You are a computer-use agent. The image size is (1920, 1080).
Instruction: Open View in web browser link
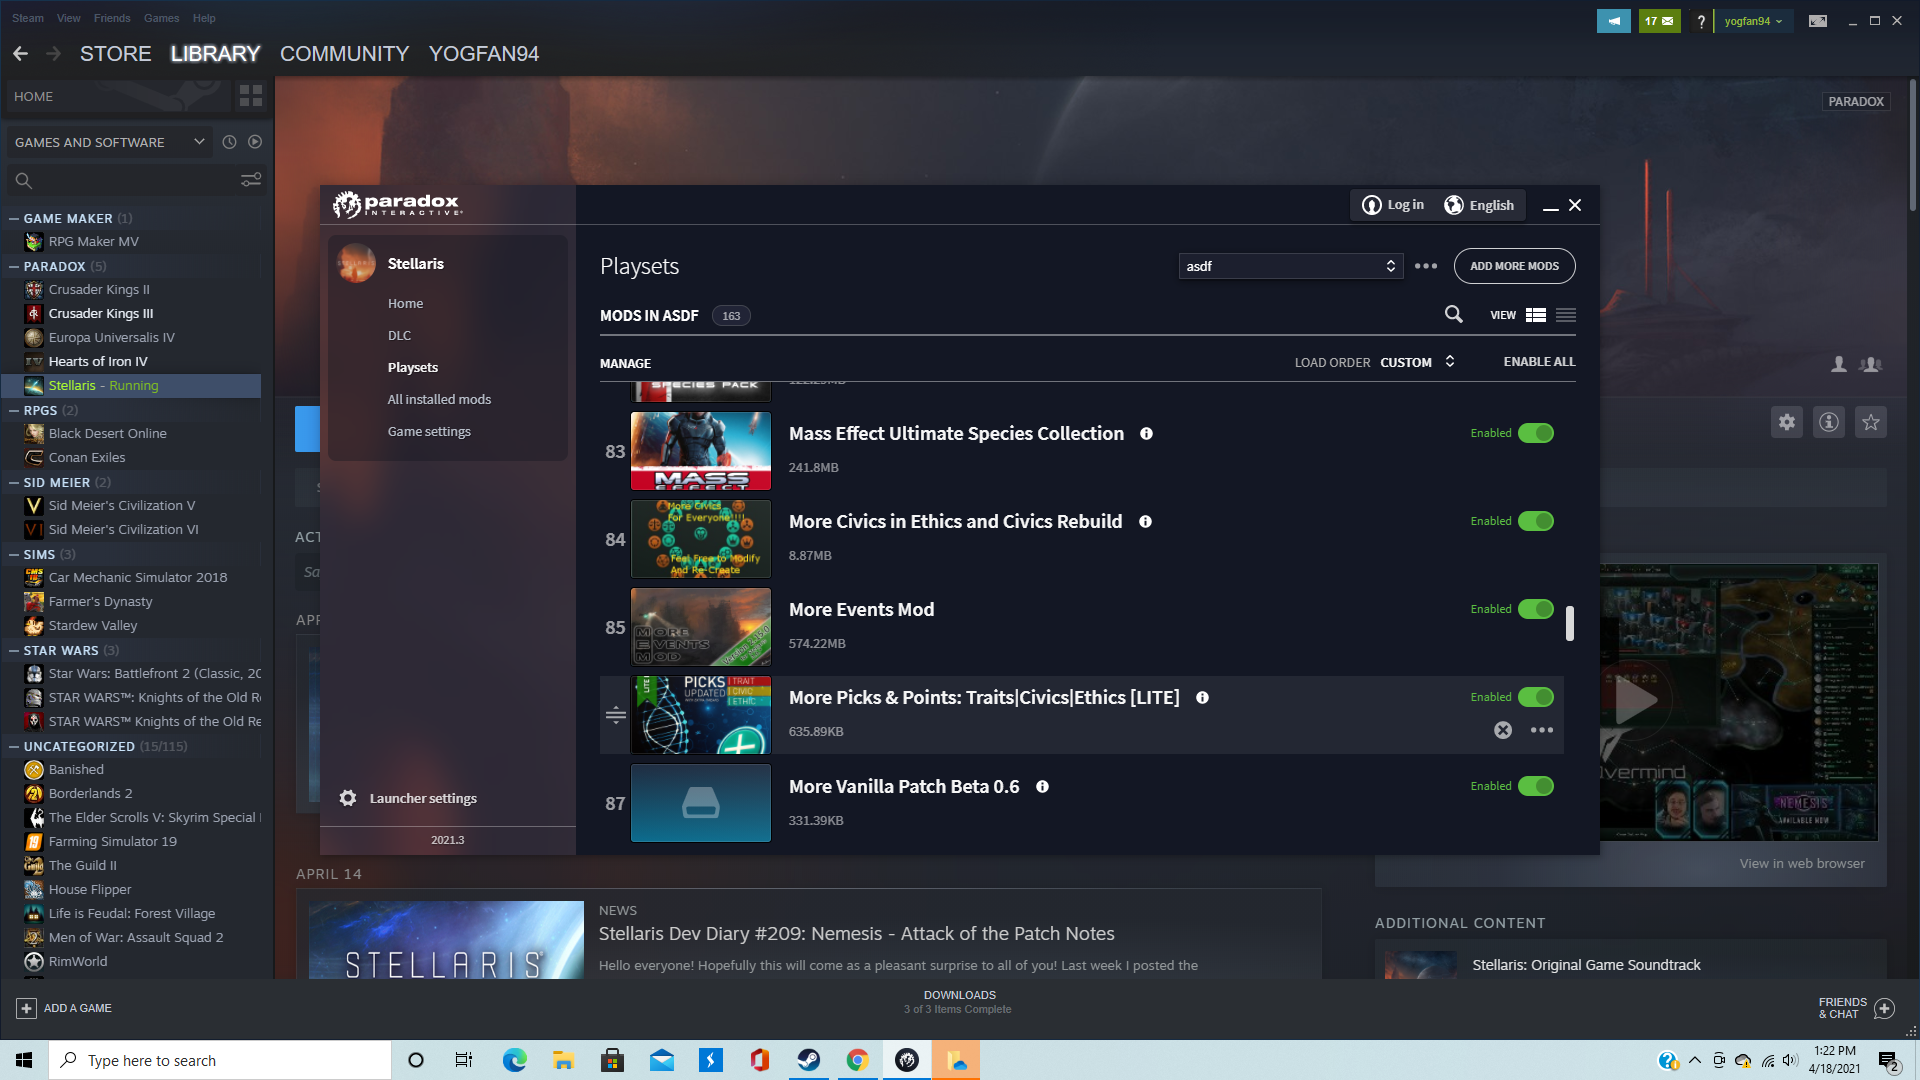tap(1801, 864)
